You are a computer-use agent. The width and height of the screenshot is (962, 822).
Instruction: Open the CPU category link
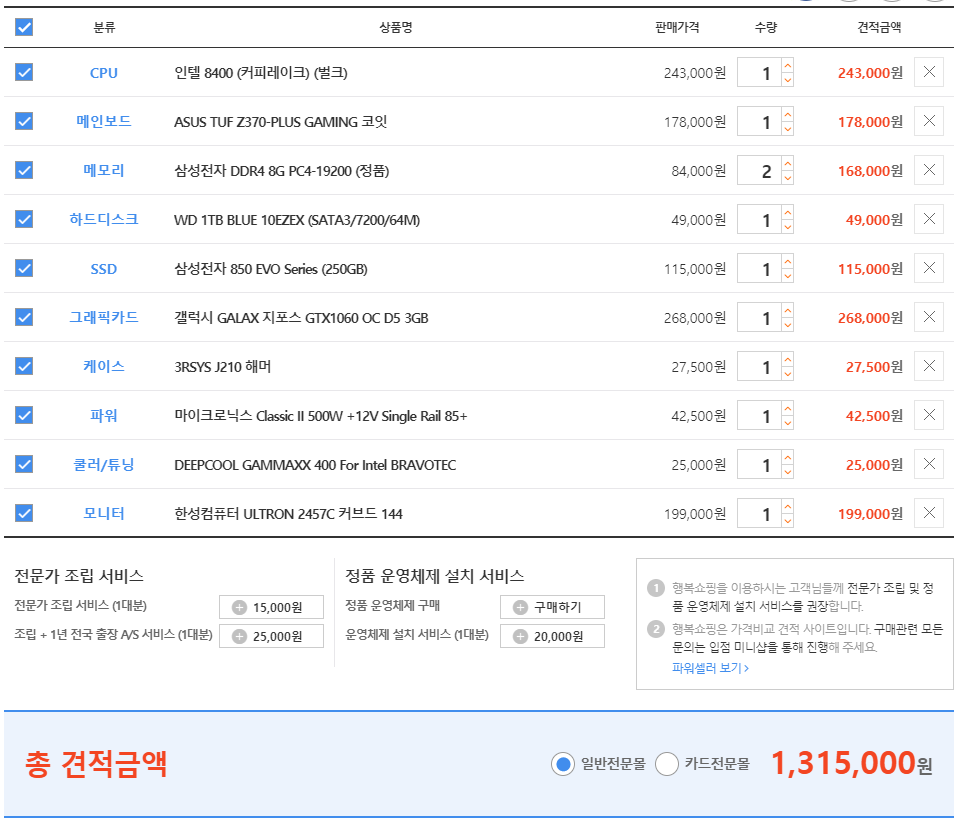coord(104,73)
